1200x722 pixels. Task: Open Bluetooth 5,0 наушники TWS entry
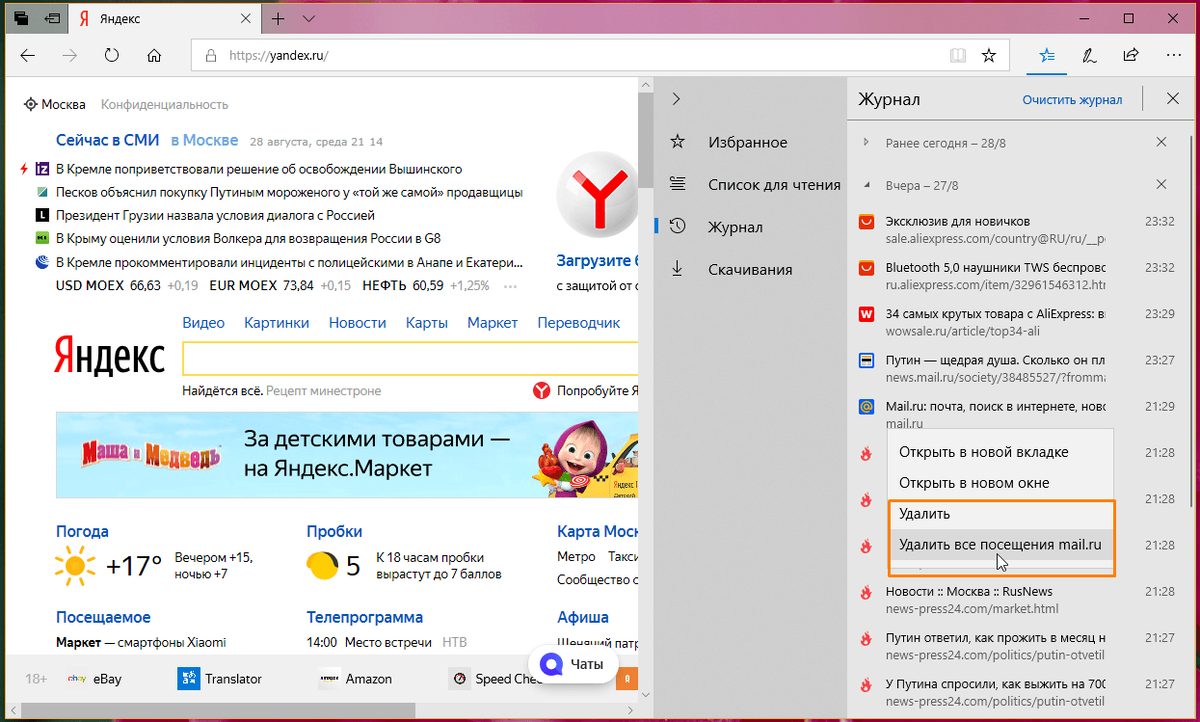1017,276
